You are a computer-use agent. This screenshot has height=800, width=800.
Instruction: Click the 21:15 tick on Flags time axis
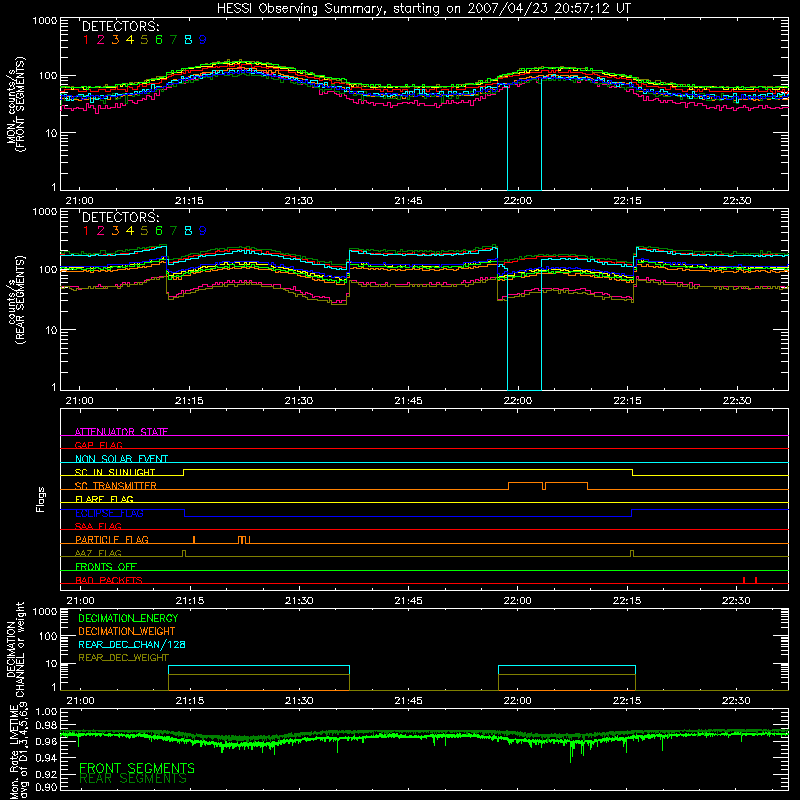point(190,601)
